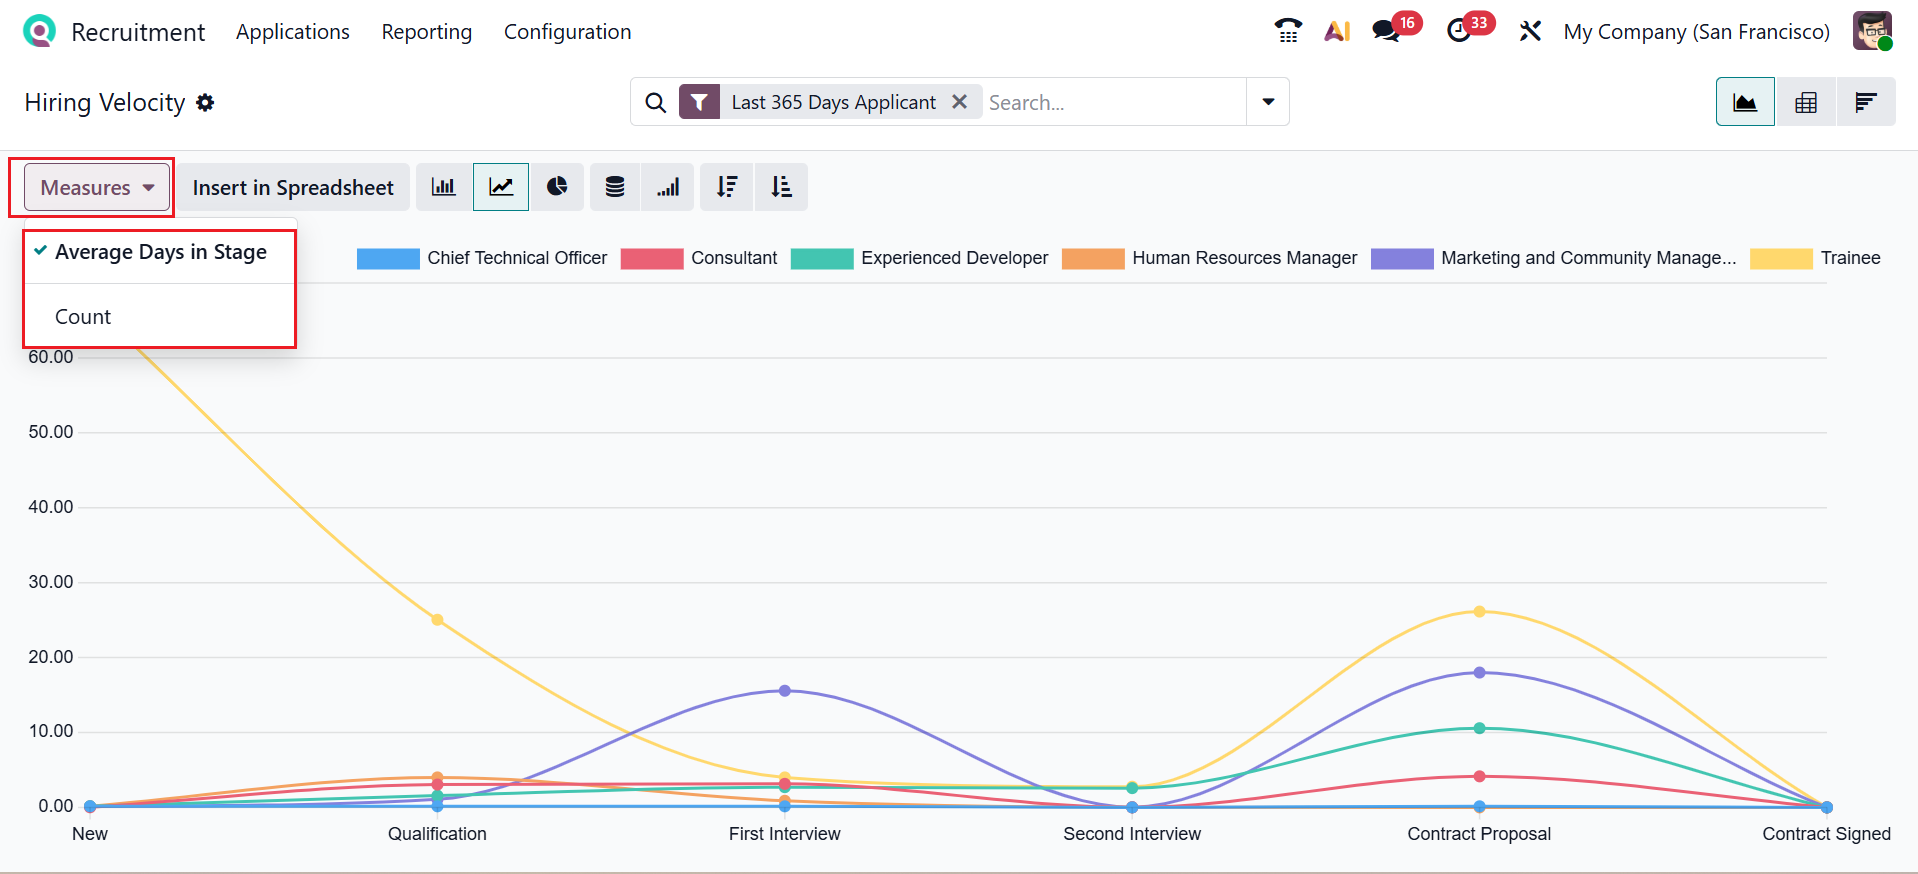This screenshot has height=874, width=1918.
Task: Open Hiring Velocity settings gear
Action: (x=205, y=103)
